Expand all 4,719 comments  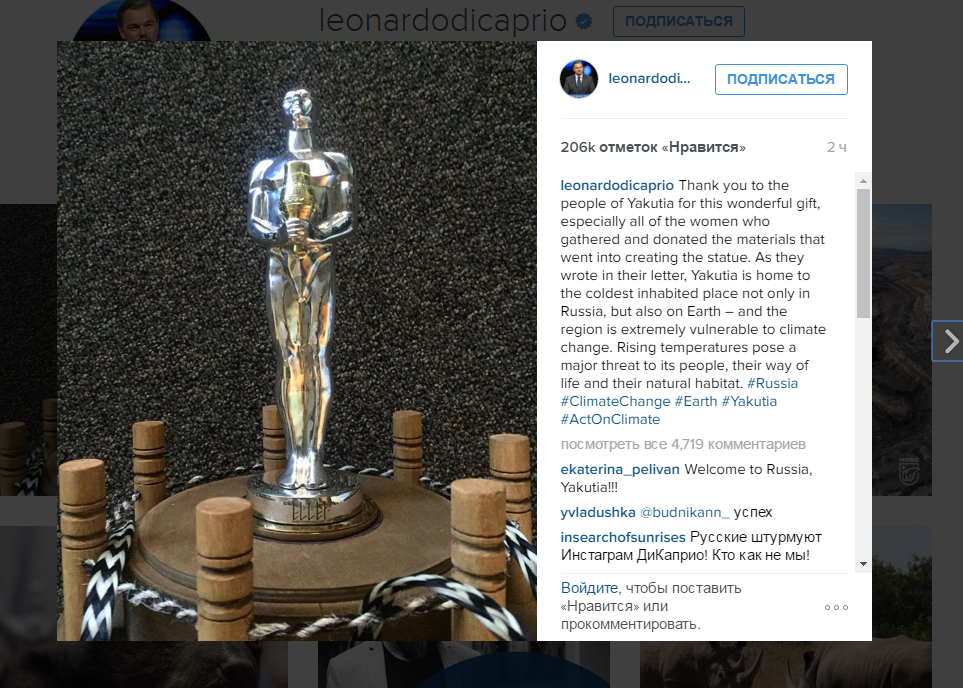[683, 444]
